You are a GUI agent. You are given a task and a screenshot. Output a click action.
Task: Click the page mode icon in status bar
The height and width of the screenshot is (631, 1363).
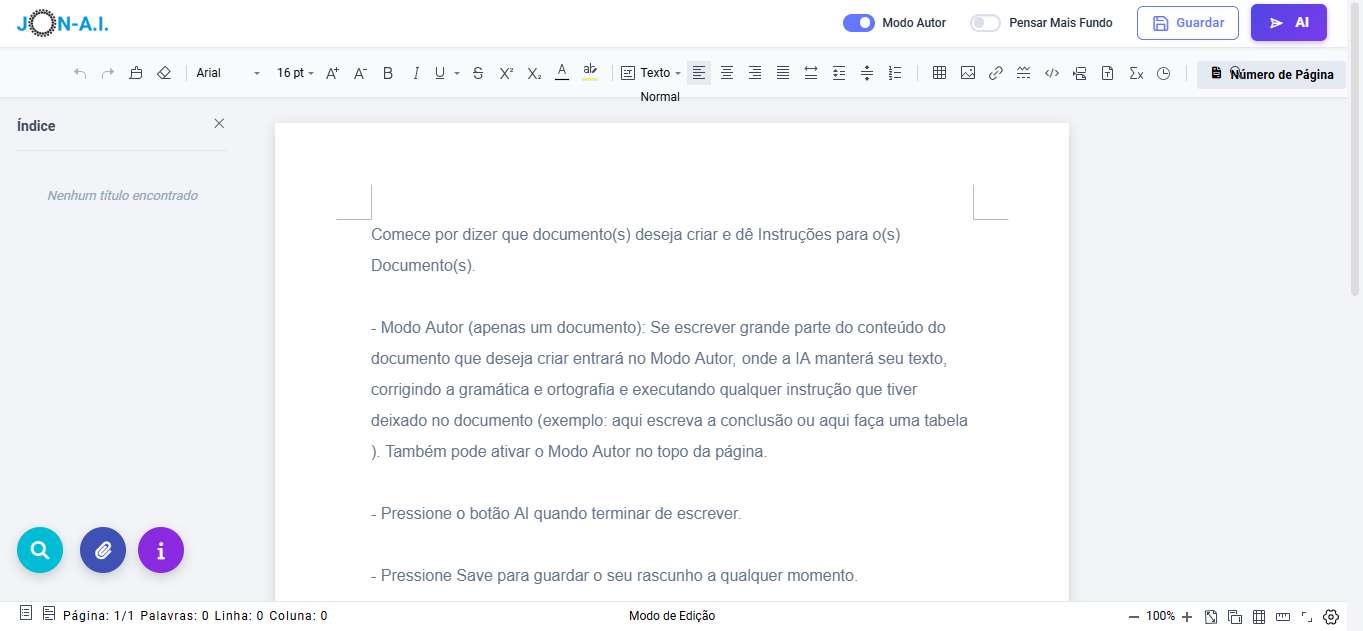pos(1235,617)
